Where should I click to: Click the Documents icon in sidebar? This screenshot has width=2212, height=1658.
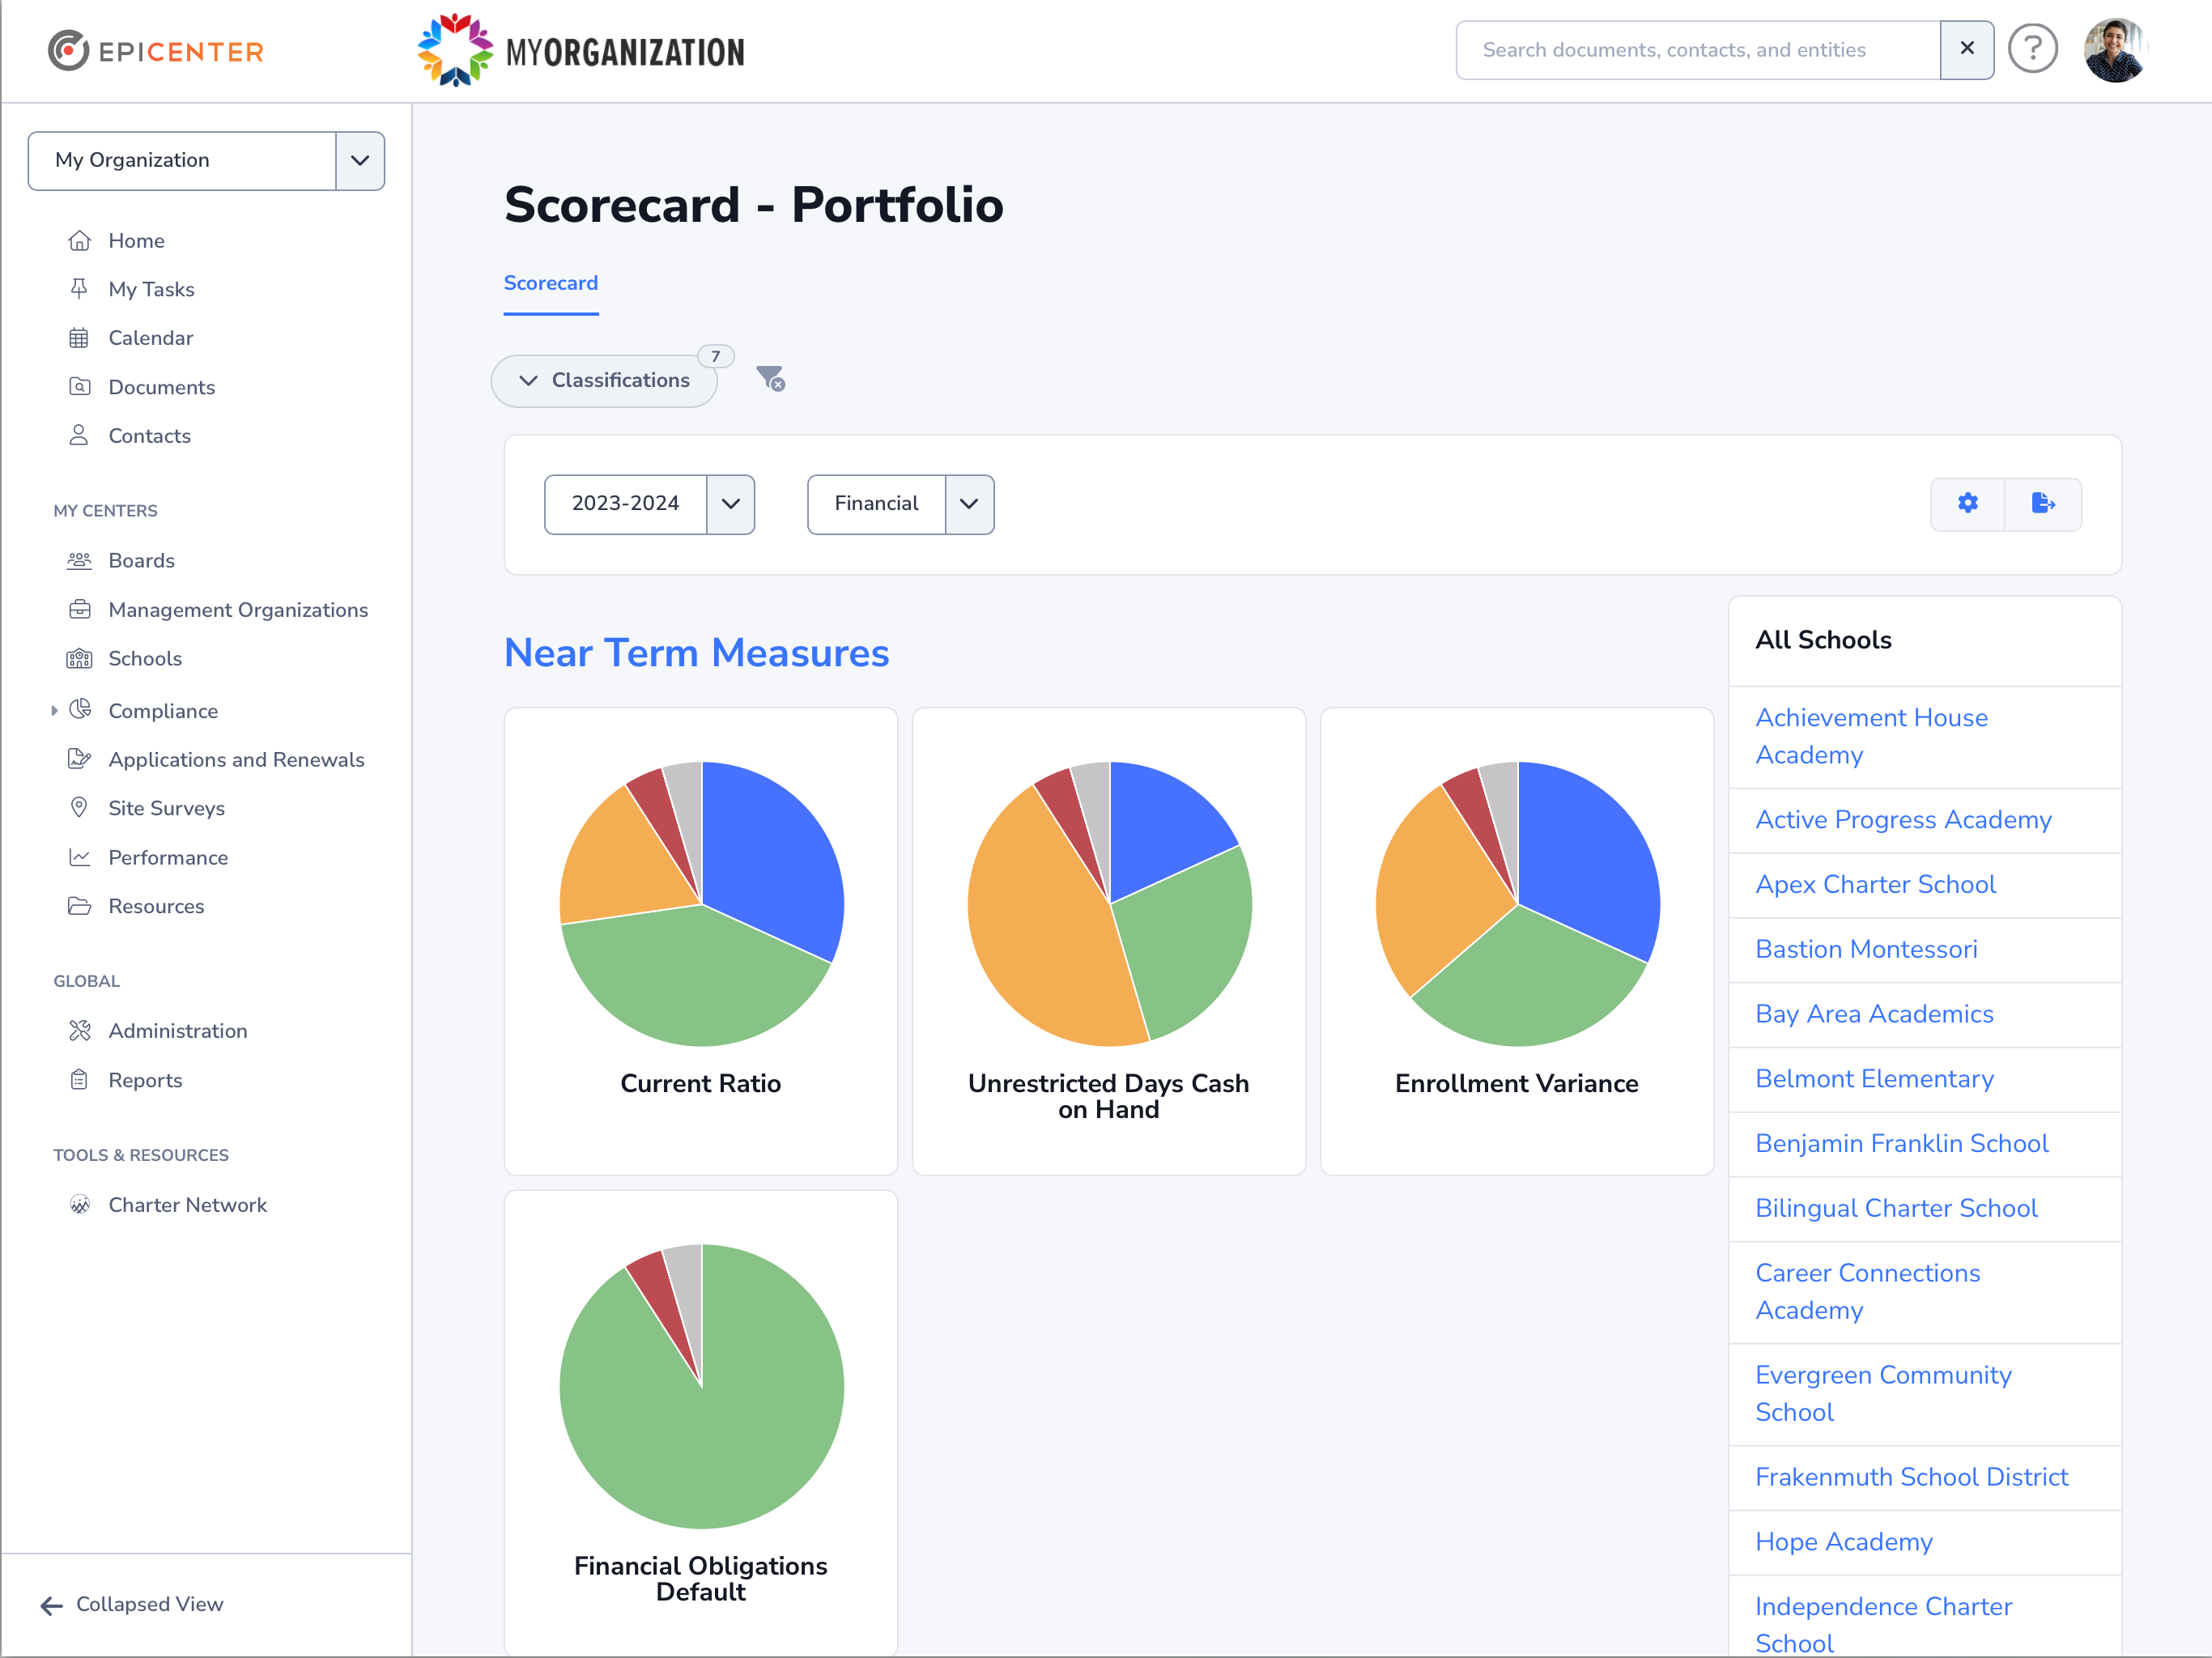coord(79,387)
